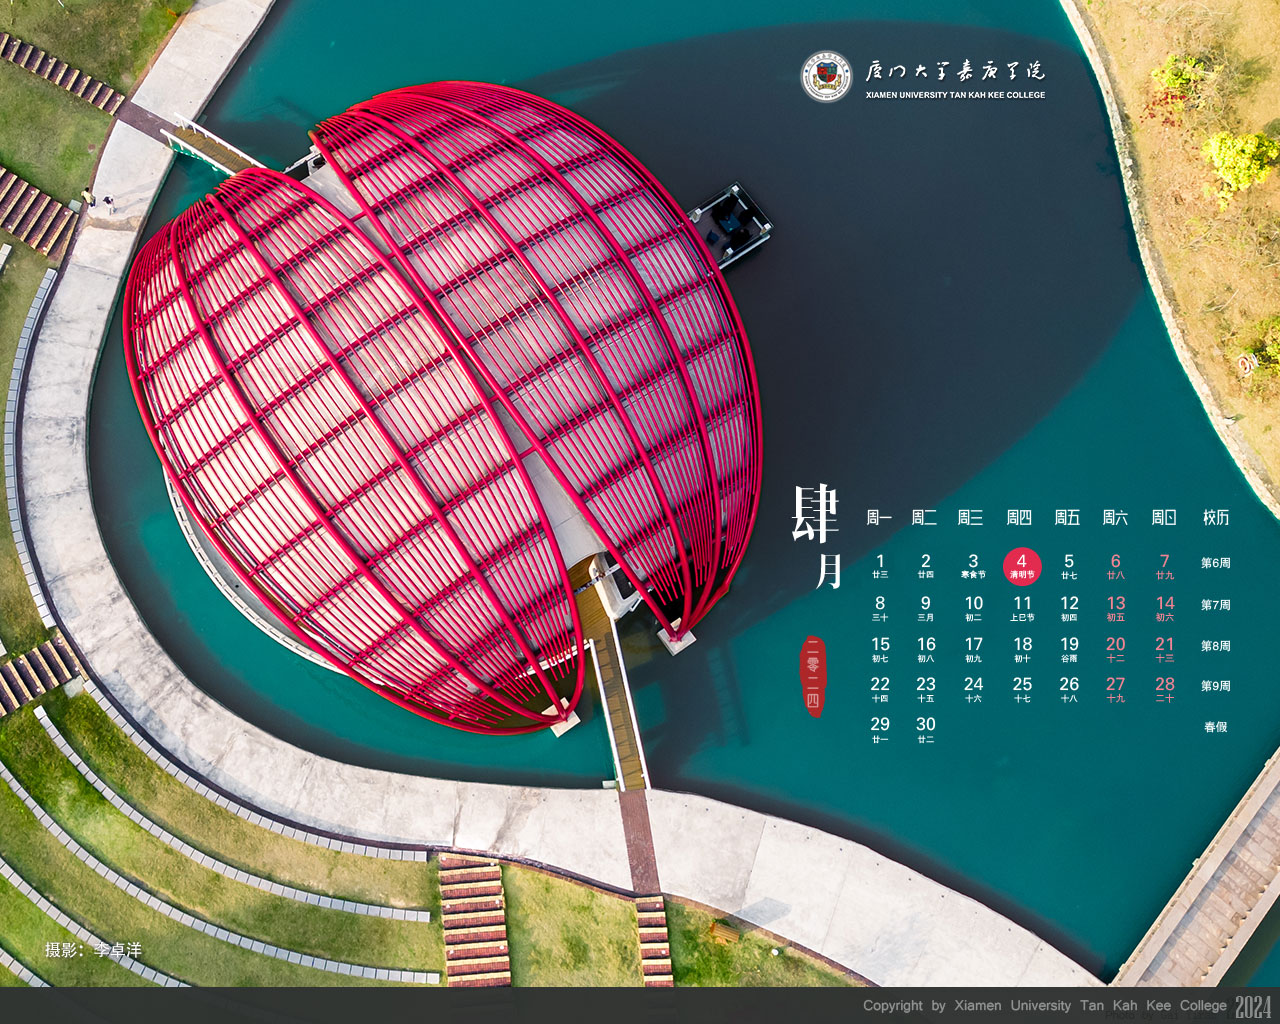
Task: Select Sunday the 28th in the calendar
Action: click(x=1165, y=688)
